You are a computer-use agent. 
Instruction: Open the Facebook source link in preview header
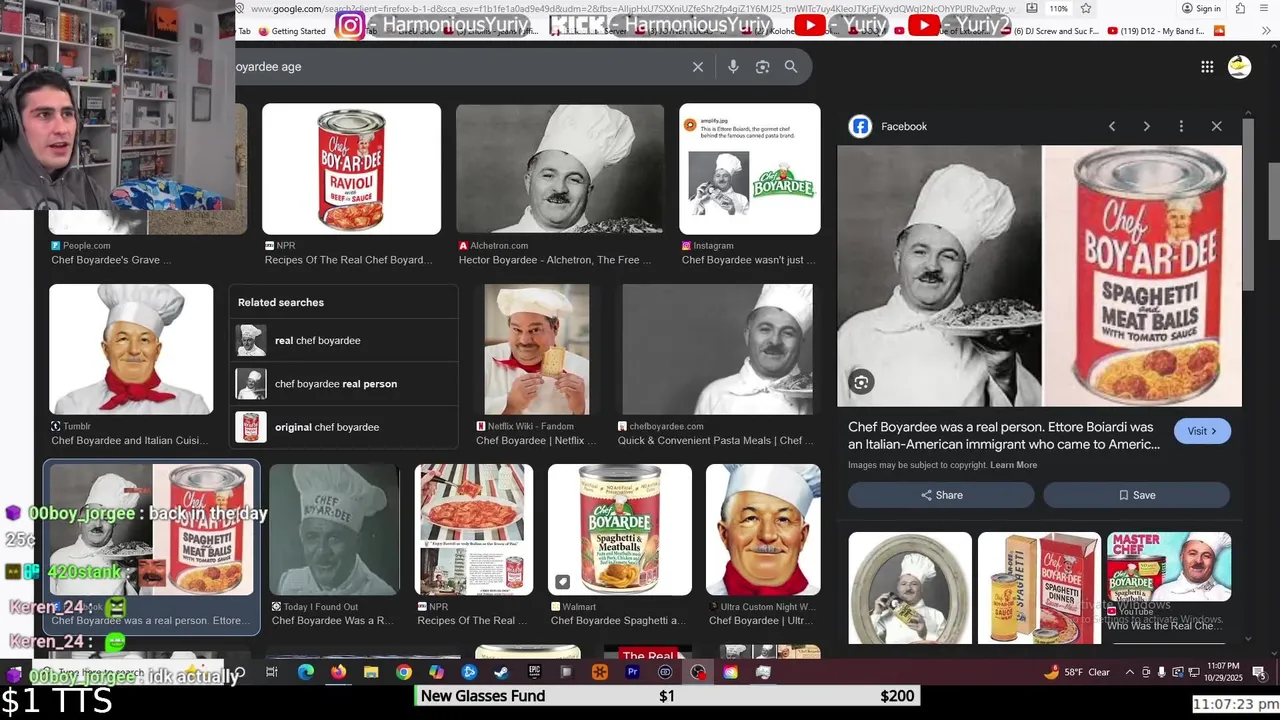(888, 126)
